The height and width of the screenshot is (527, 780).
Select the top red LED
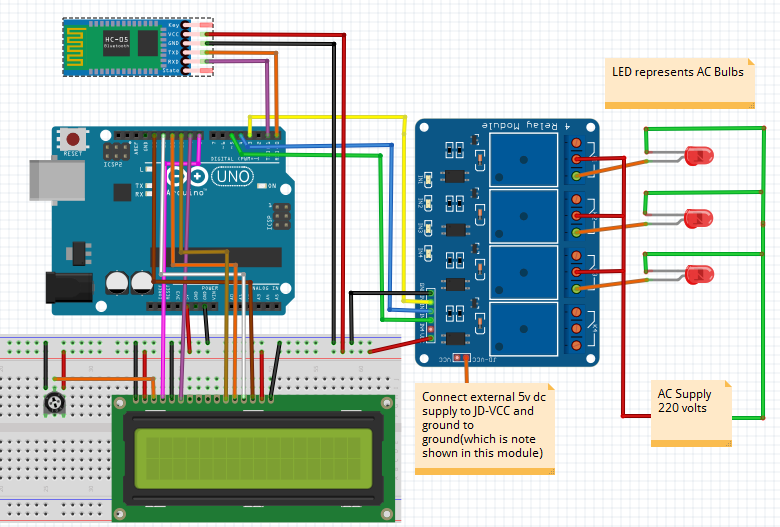[x=699, y=155]
